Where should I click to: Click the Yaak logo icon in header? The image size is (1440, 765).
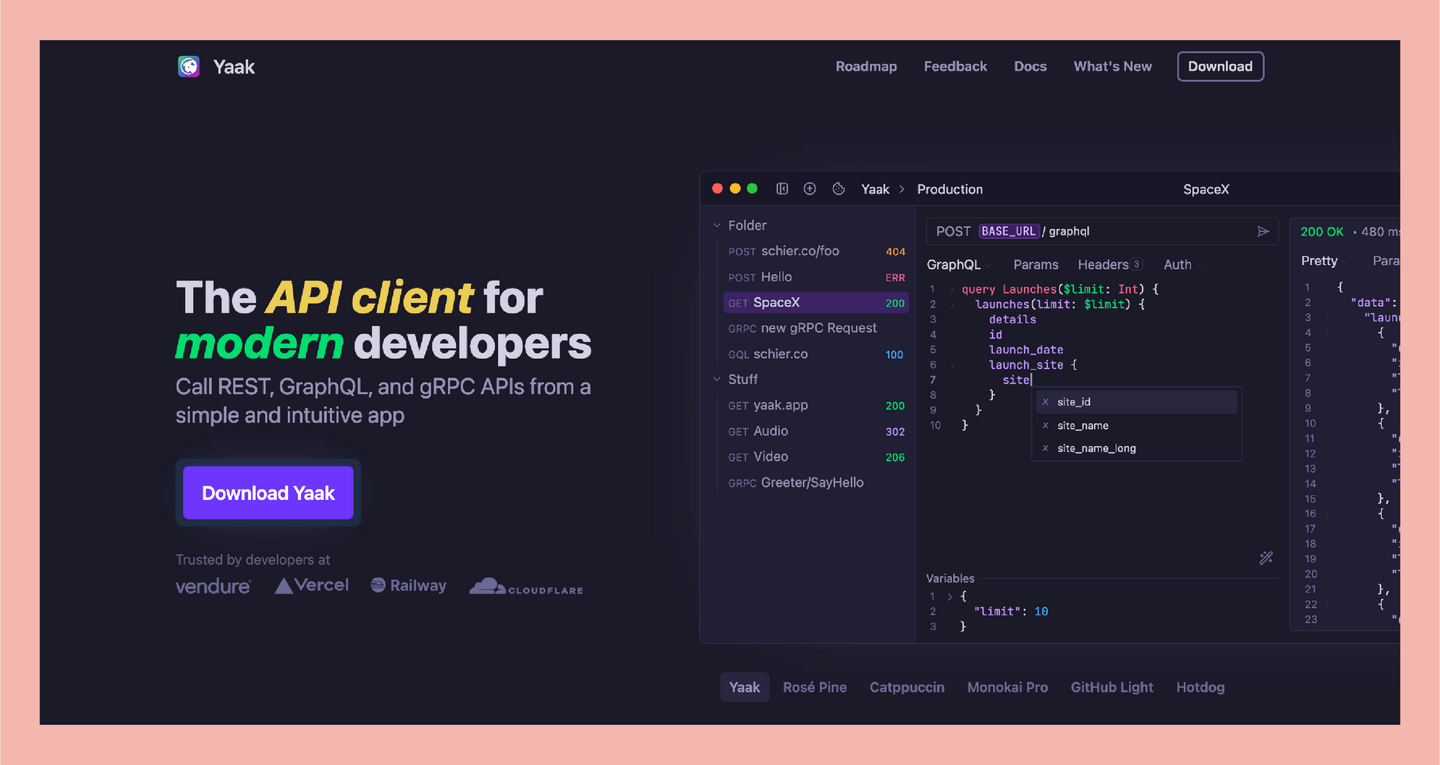[x=189, y=67]
